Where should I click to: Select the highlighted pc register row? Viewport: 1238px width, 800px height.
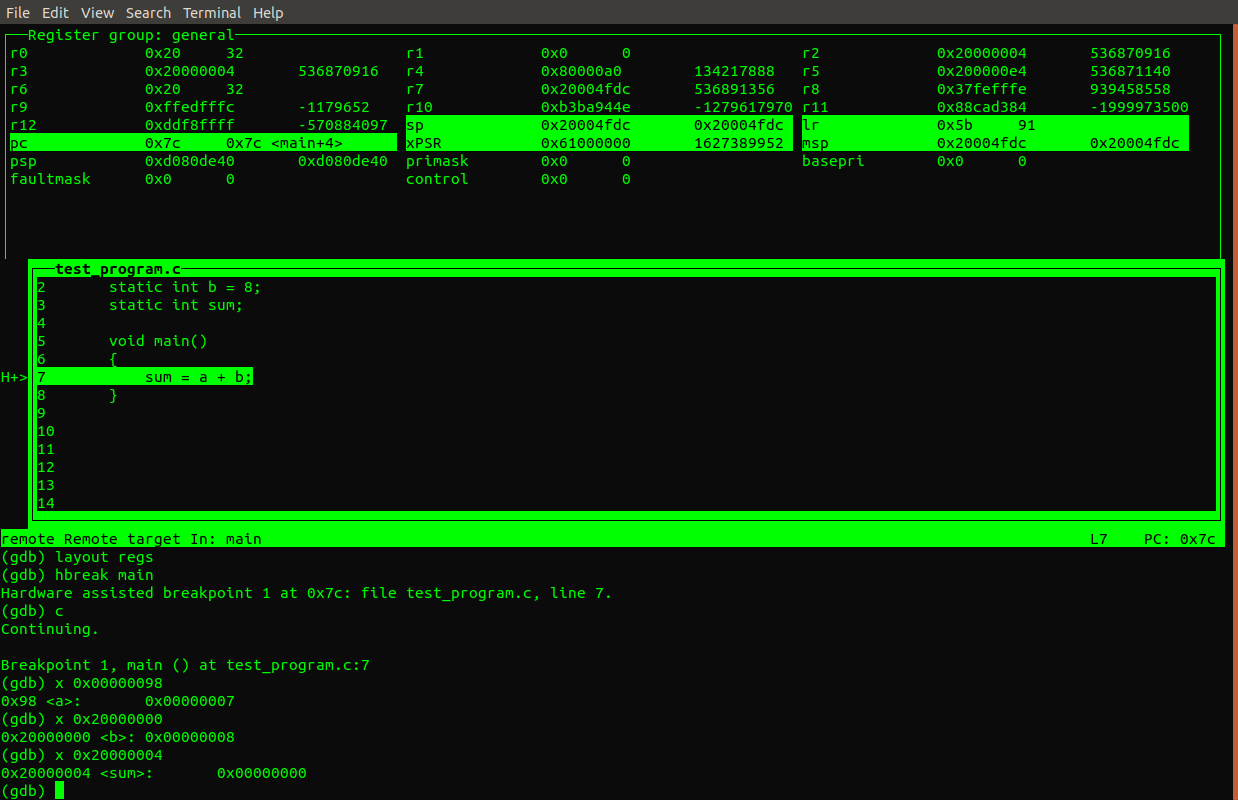200,143
